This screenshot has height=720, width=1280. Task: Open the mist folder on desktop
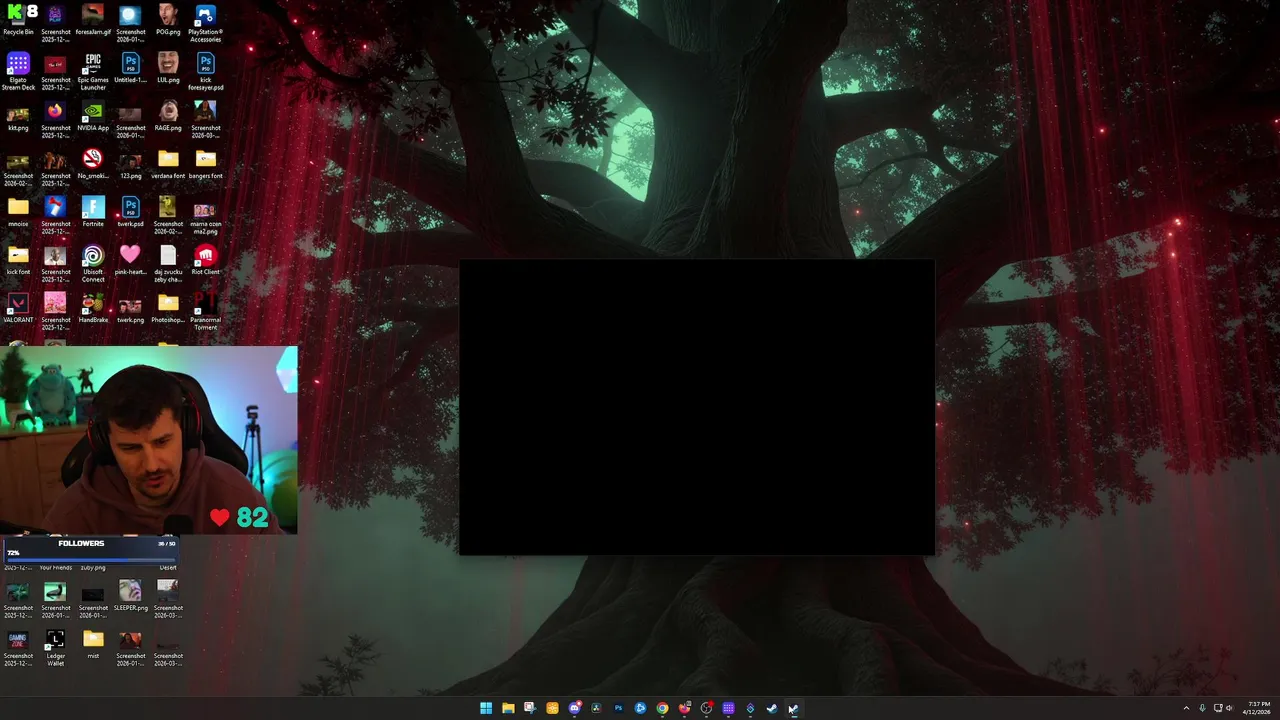tap(93, 644)
